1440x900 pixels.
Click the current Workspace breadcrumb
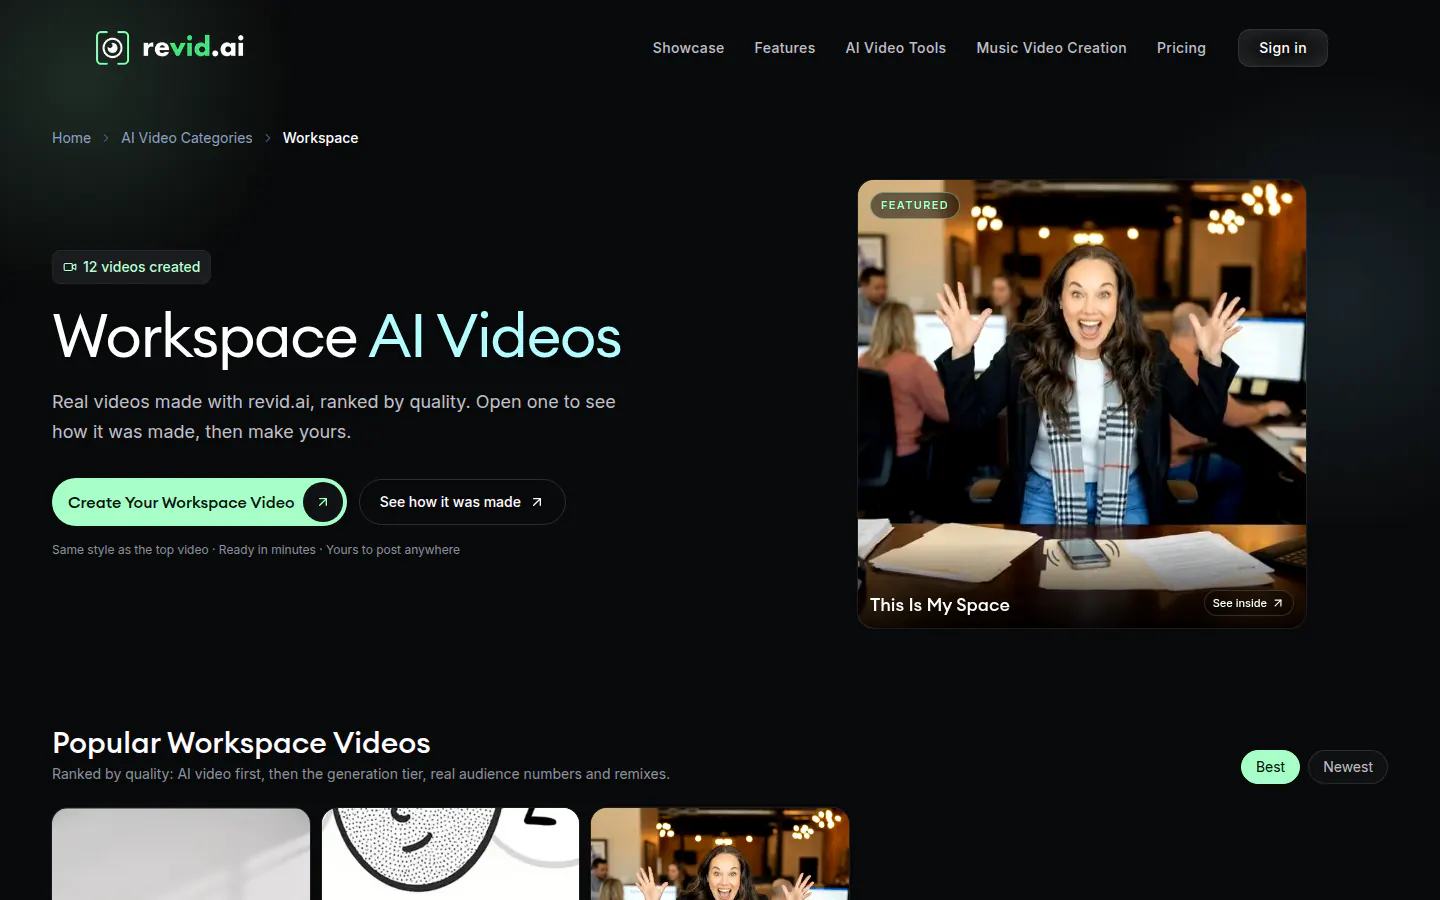click(x=320, y=138)
